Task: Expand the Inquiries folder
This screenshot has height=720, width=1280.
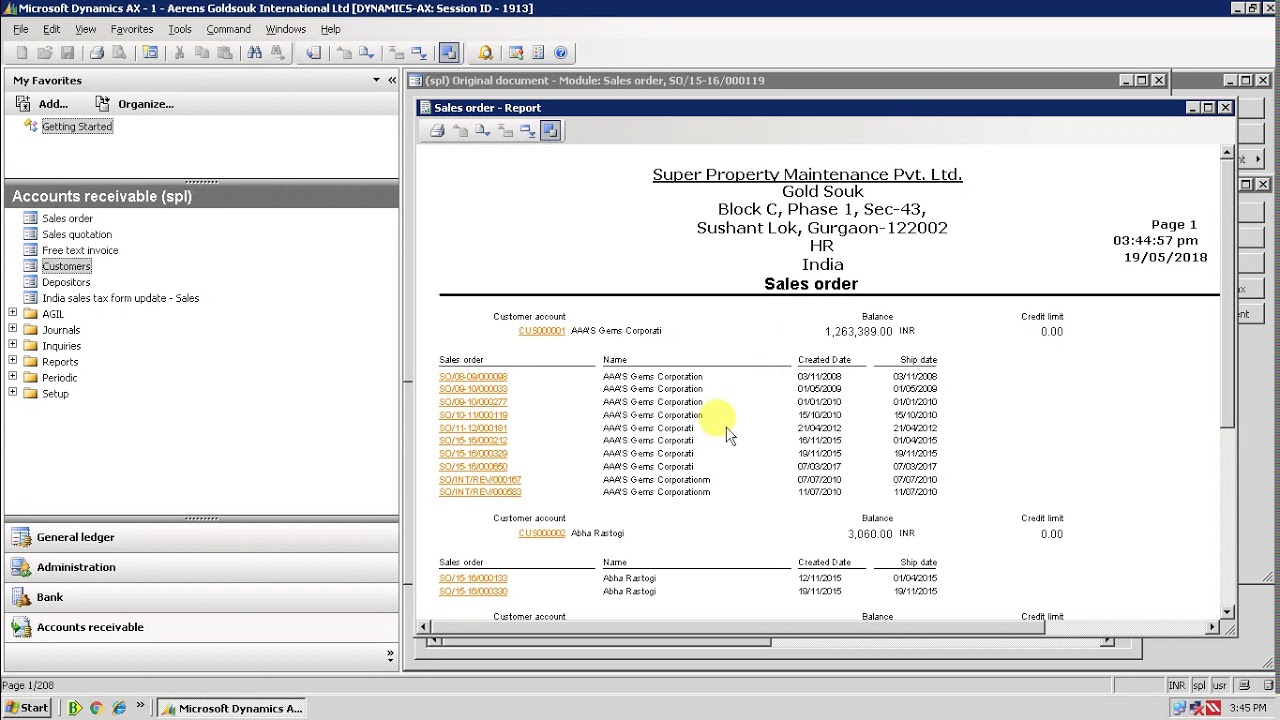Action: (x=12, y=346)
